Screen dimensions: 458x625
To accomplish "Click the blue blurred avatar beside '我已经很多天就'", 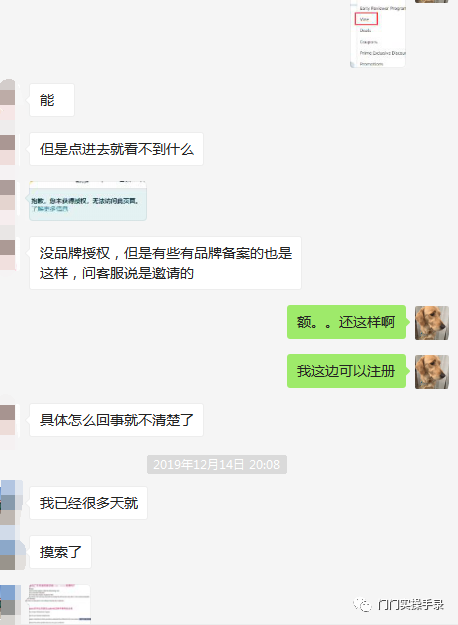I will click(x=11, y=502).
